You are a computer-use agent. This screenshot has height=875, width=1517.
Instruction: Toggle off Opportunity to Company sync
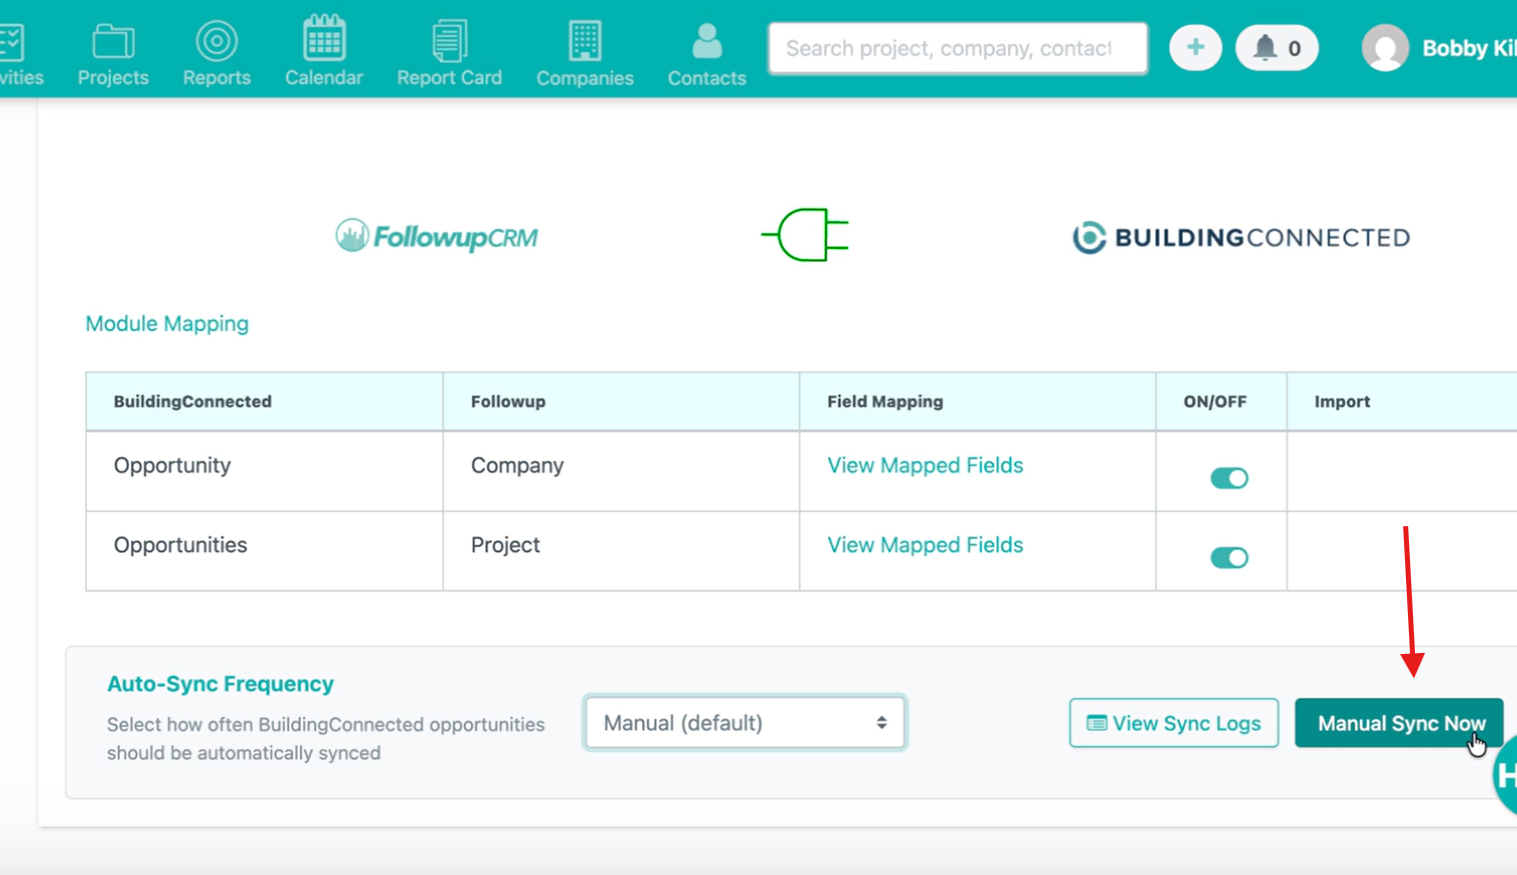point(1229,478)
